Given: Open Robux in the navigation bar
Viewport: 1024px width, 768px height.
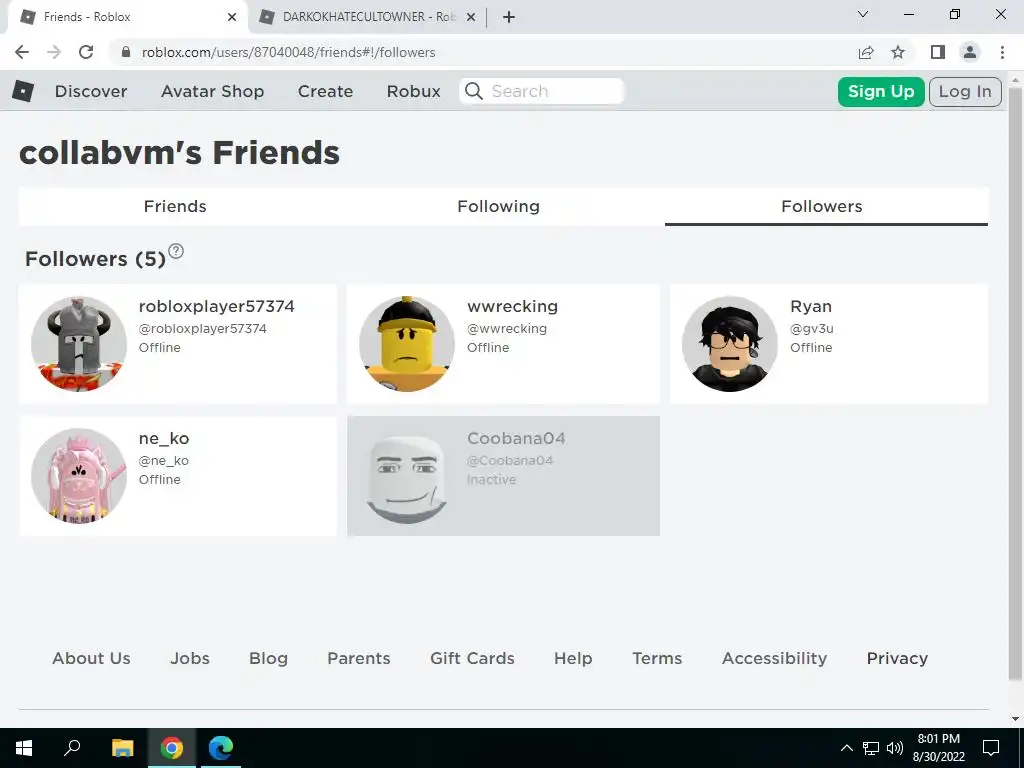Looking at the screenshot, I should click(x=413, y=91).
